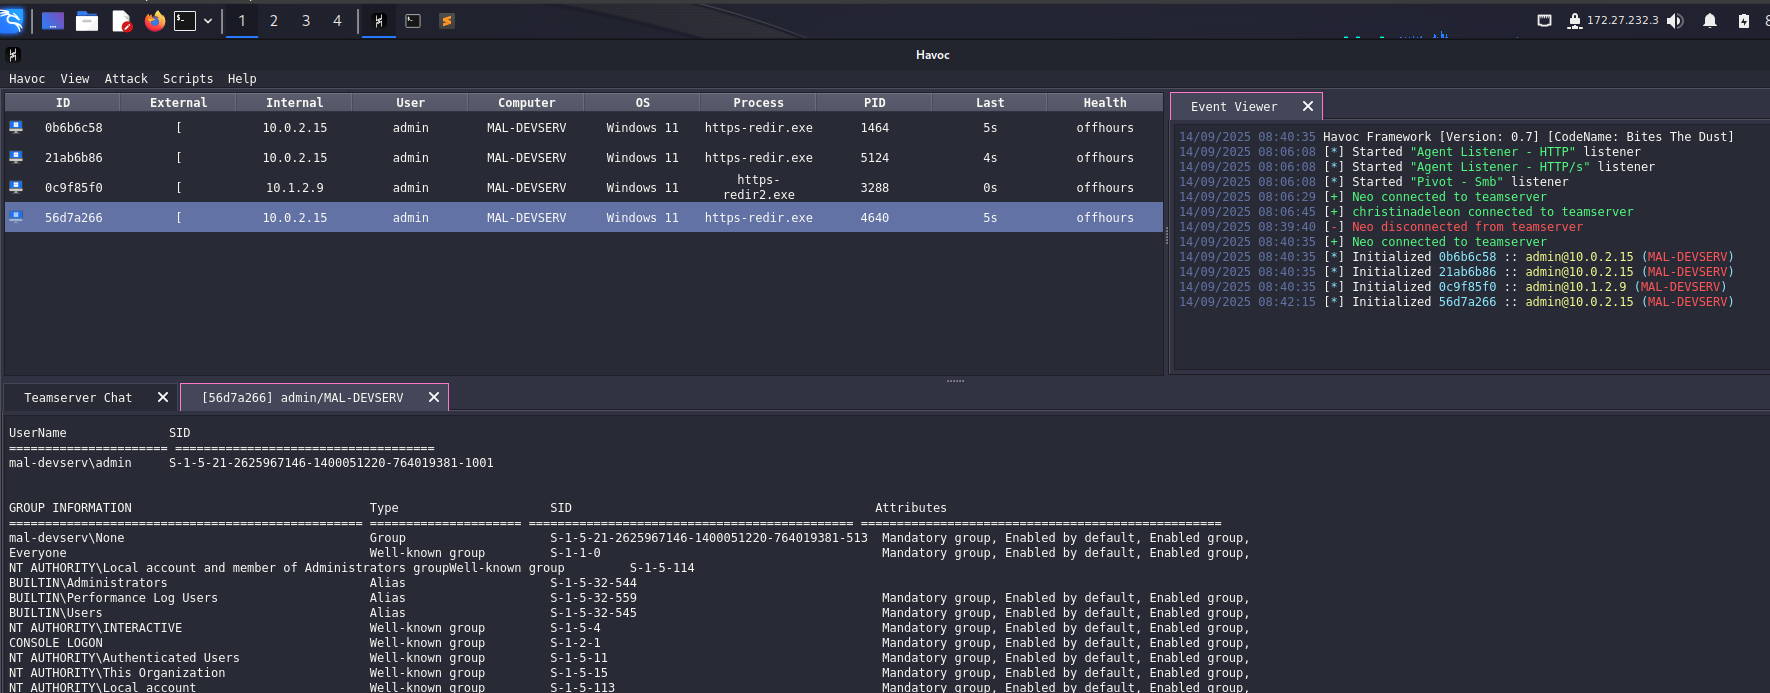Image resolution: width=1770 pixels, height=693 pixels.
Task: Click the battery power manager icon
Action: (1744, 21)
